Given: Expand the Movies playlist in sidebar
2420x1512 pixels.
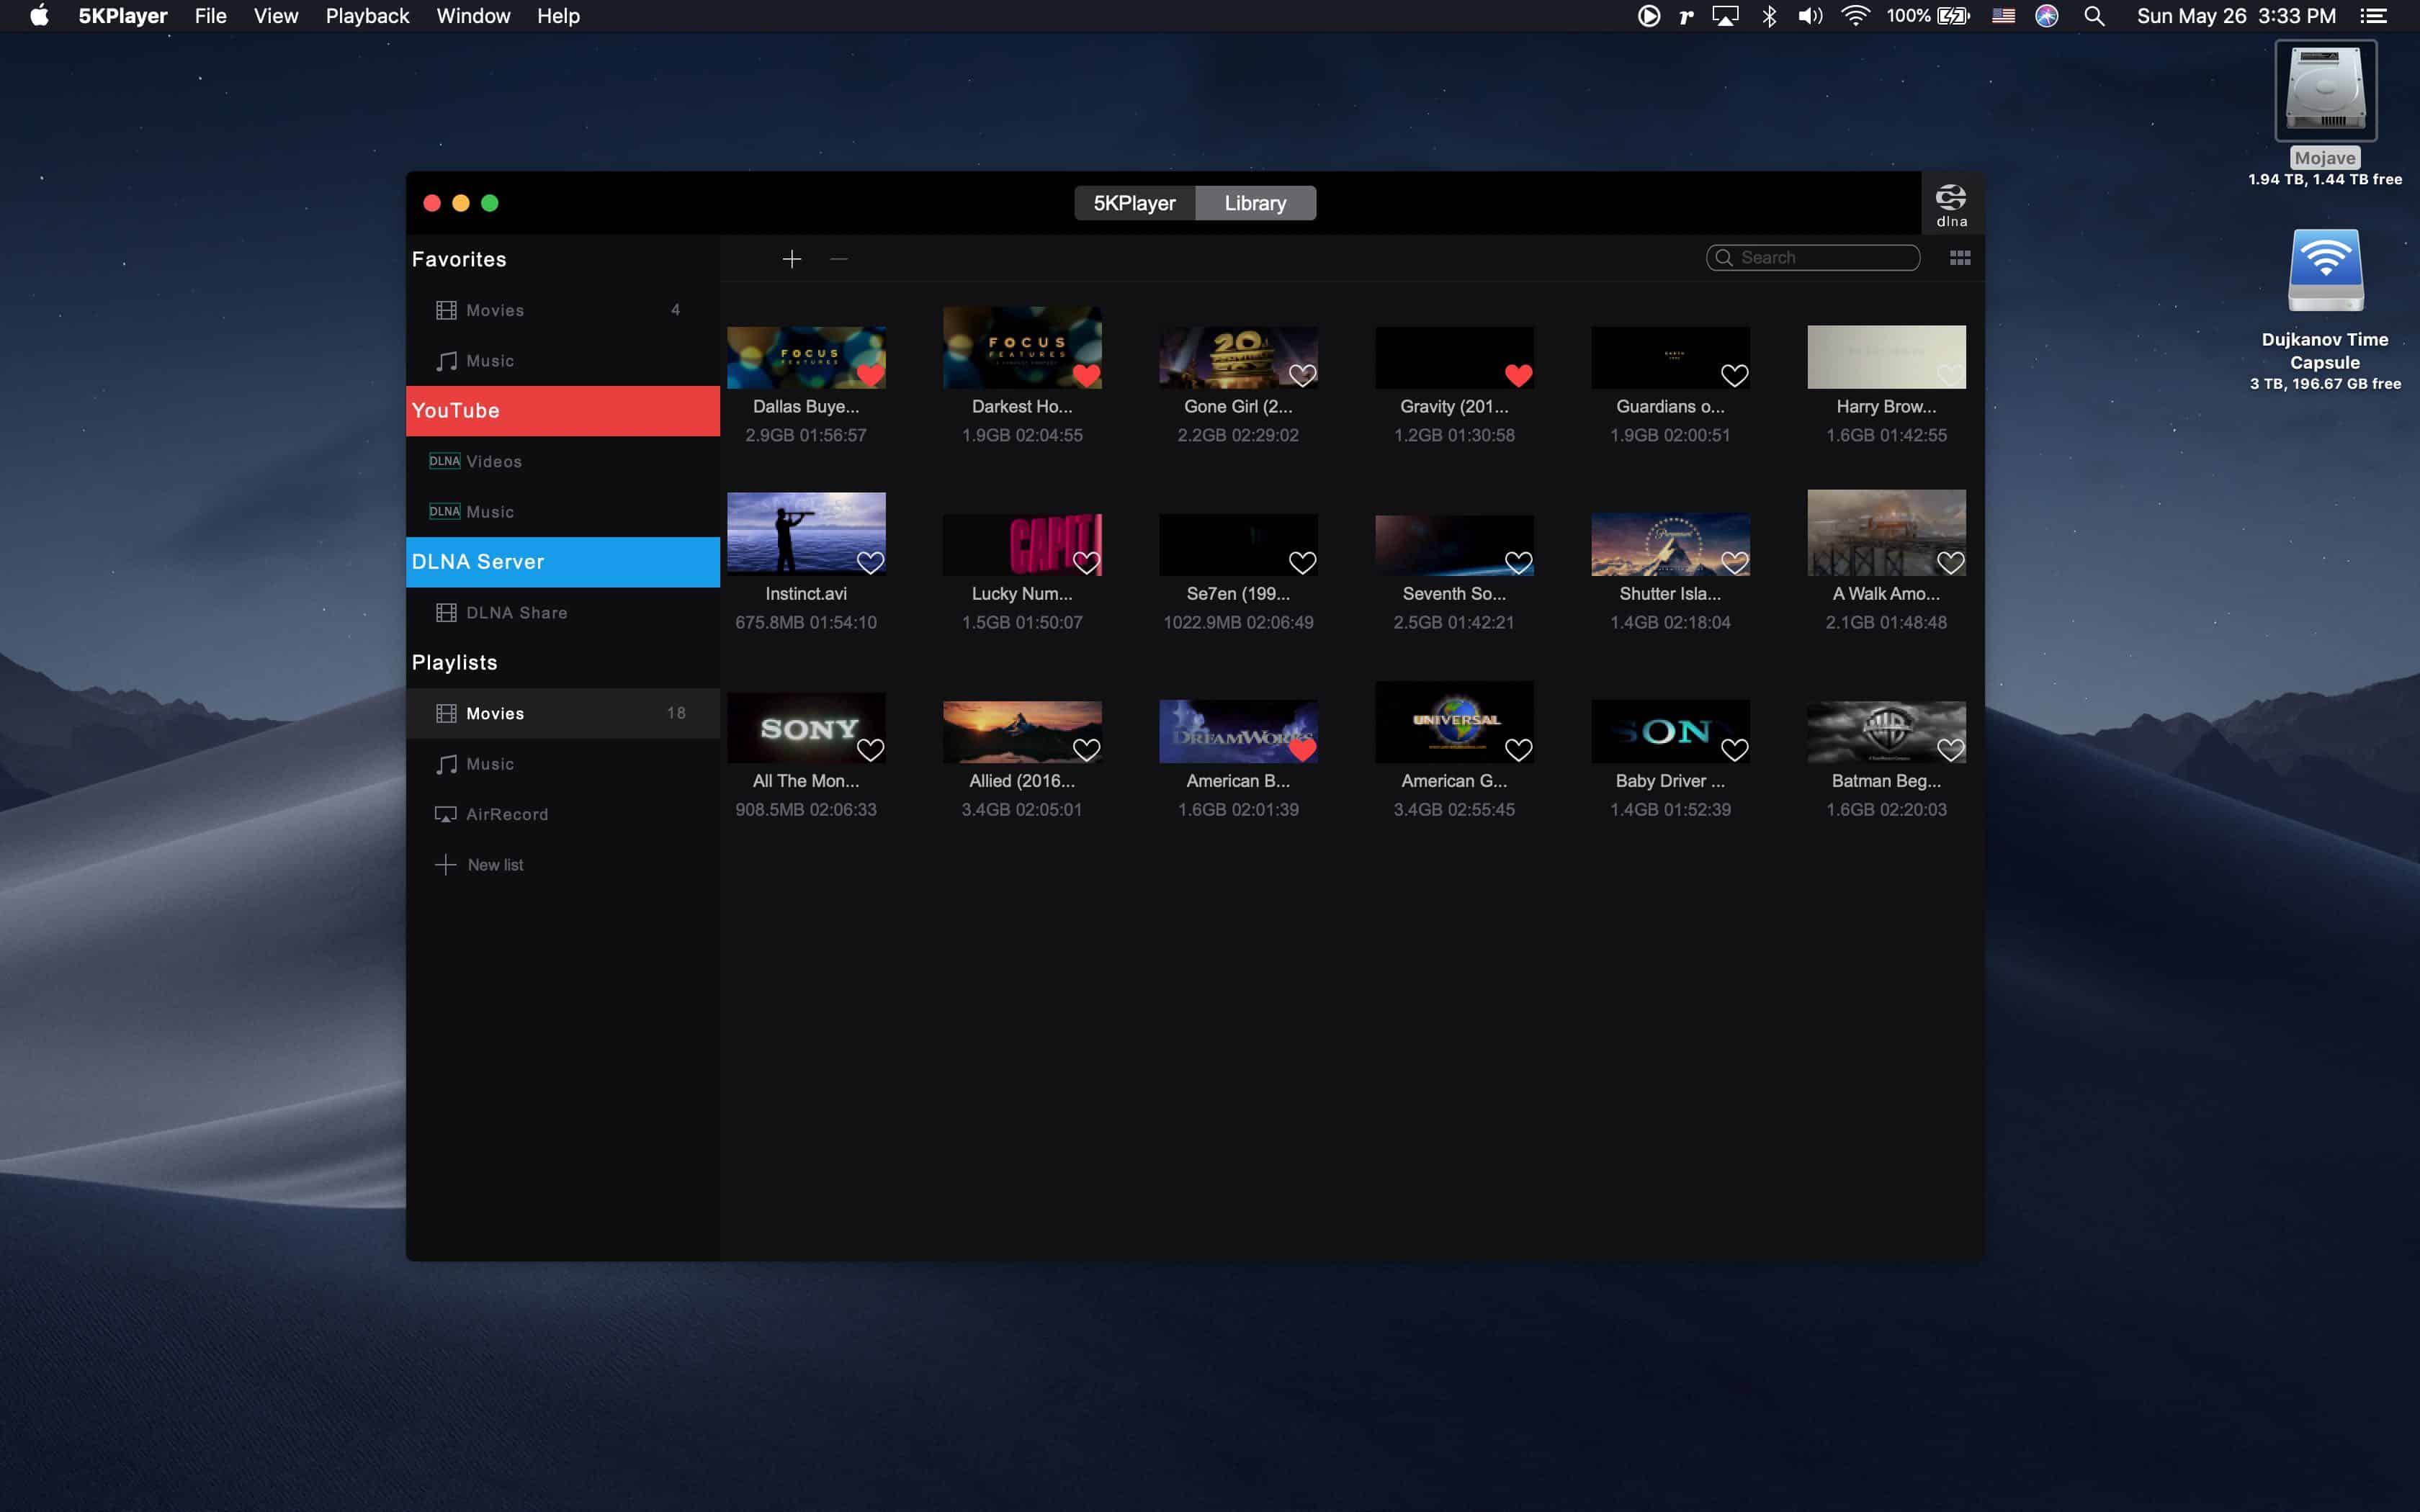Looking at the screenshot, I should coord(495,713).
